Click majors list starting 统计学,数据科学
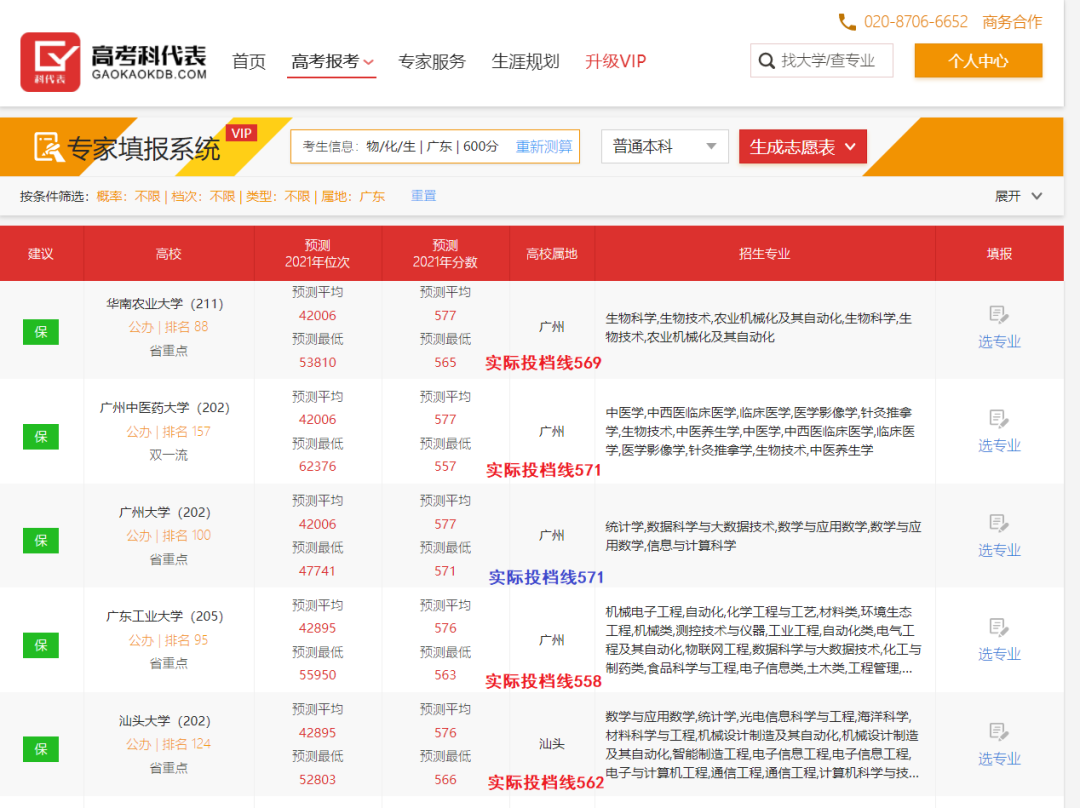This screenshot has width=1080, height=808. coord(763,536)
